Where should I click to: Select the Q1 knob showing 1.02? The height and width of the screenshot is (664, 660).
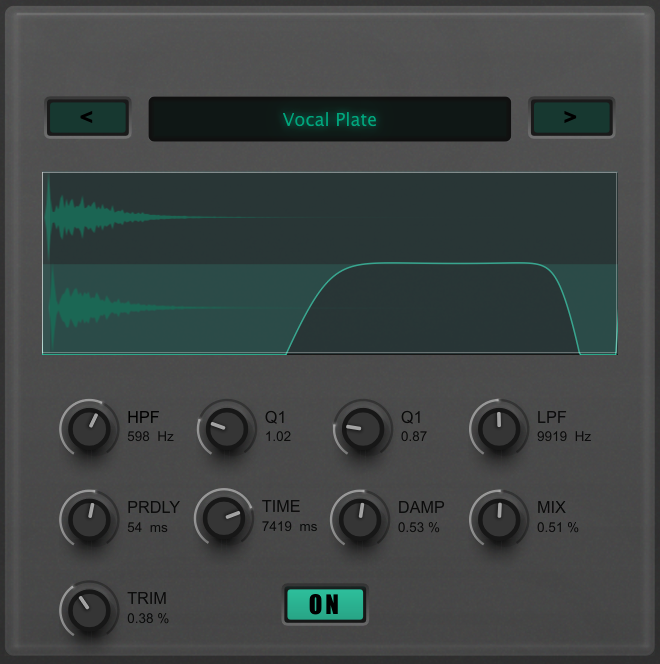(226, 429)
